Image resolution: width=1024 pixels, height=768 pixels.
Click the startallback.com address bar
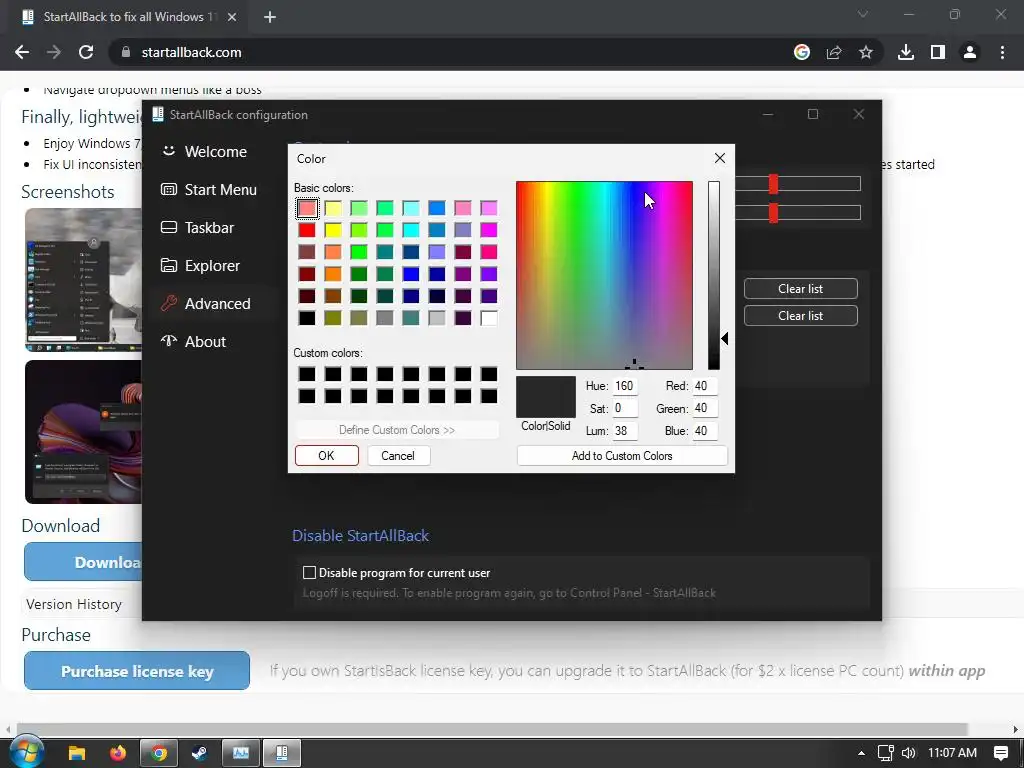(x=451, y=52)
